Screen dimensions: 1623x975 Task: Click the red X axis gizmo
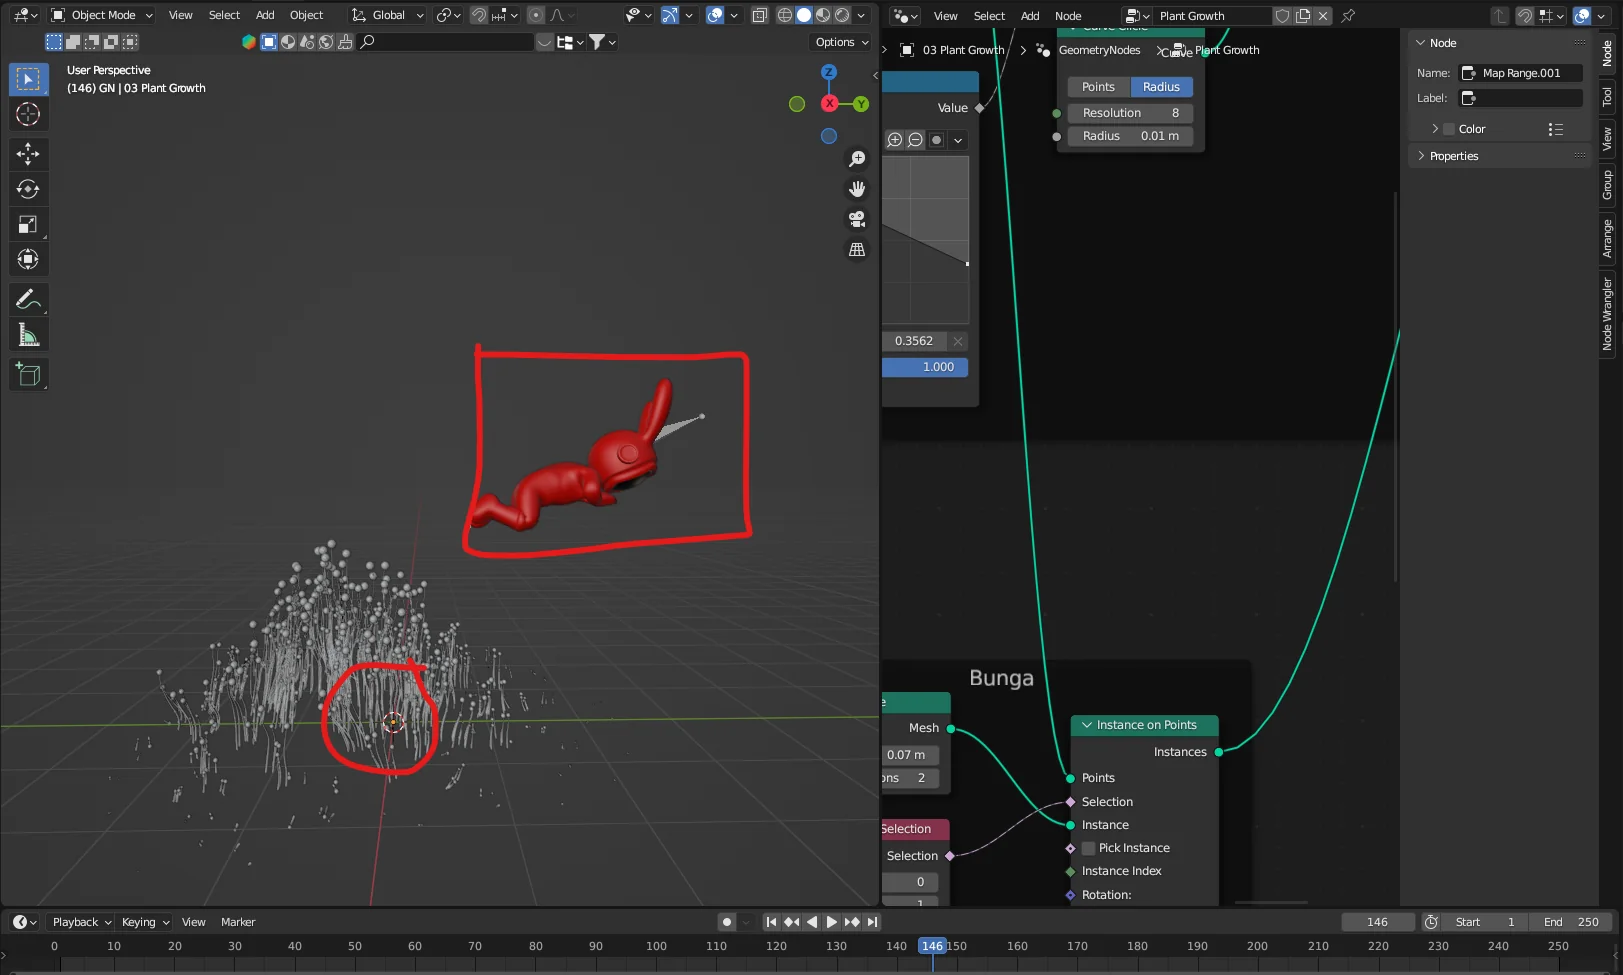[829, 104]
